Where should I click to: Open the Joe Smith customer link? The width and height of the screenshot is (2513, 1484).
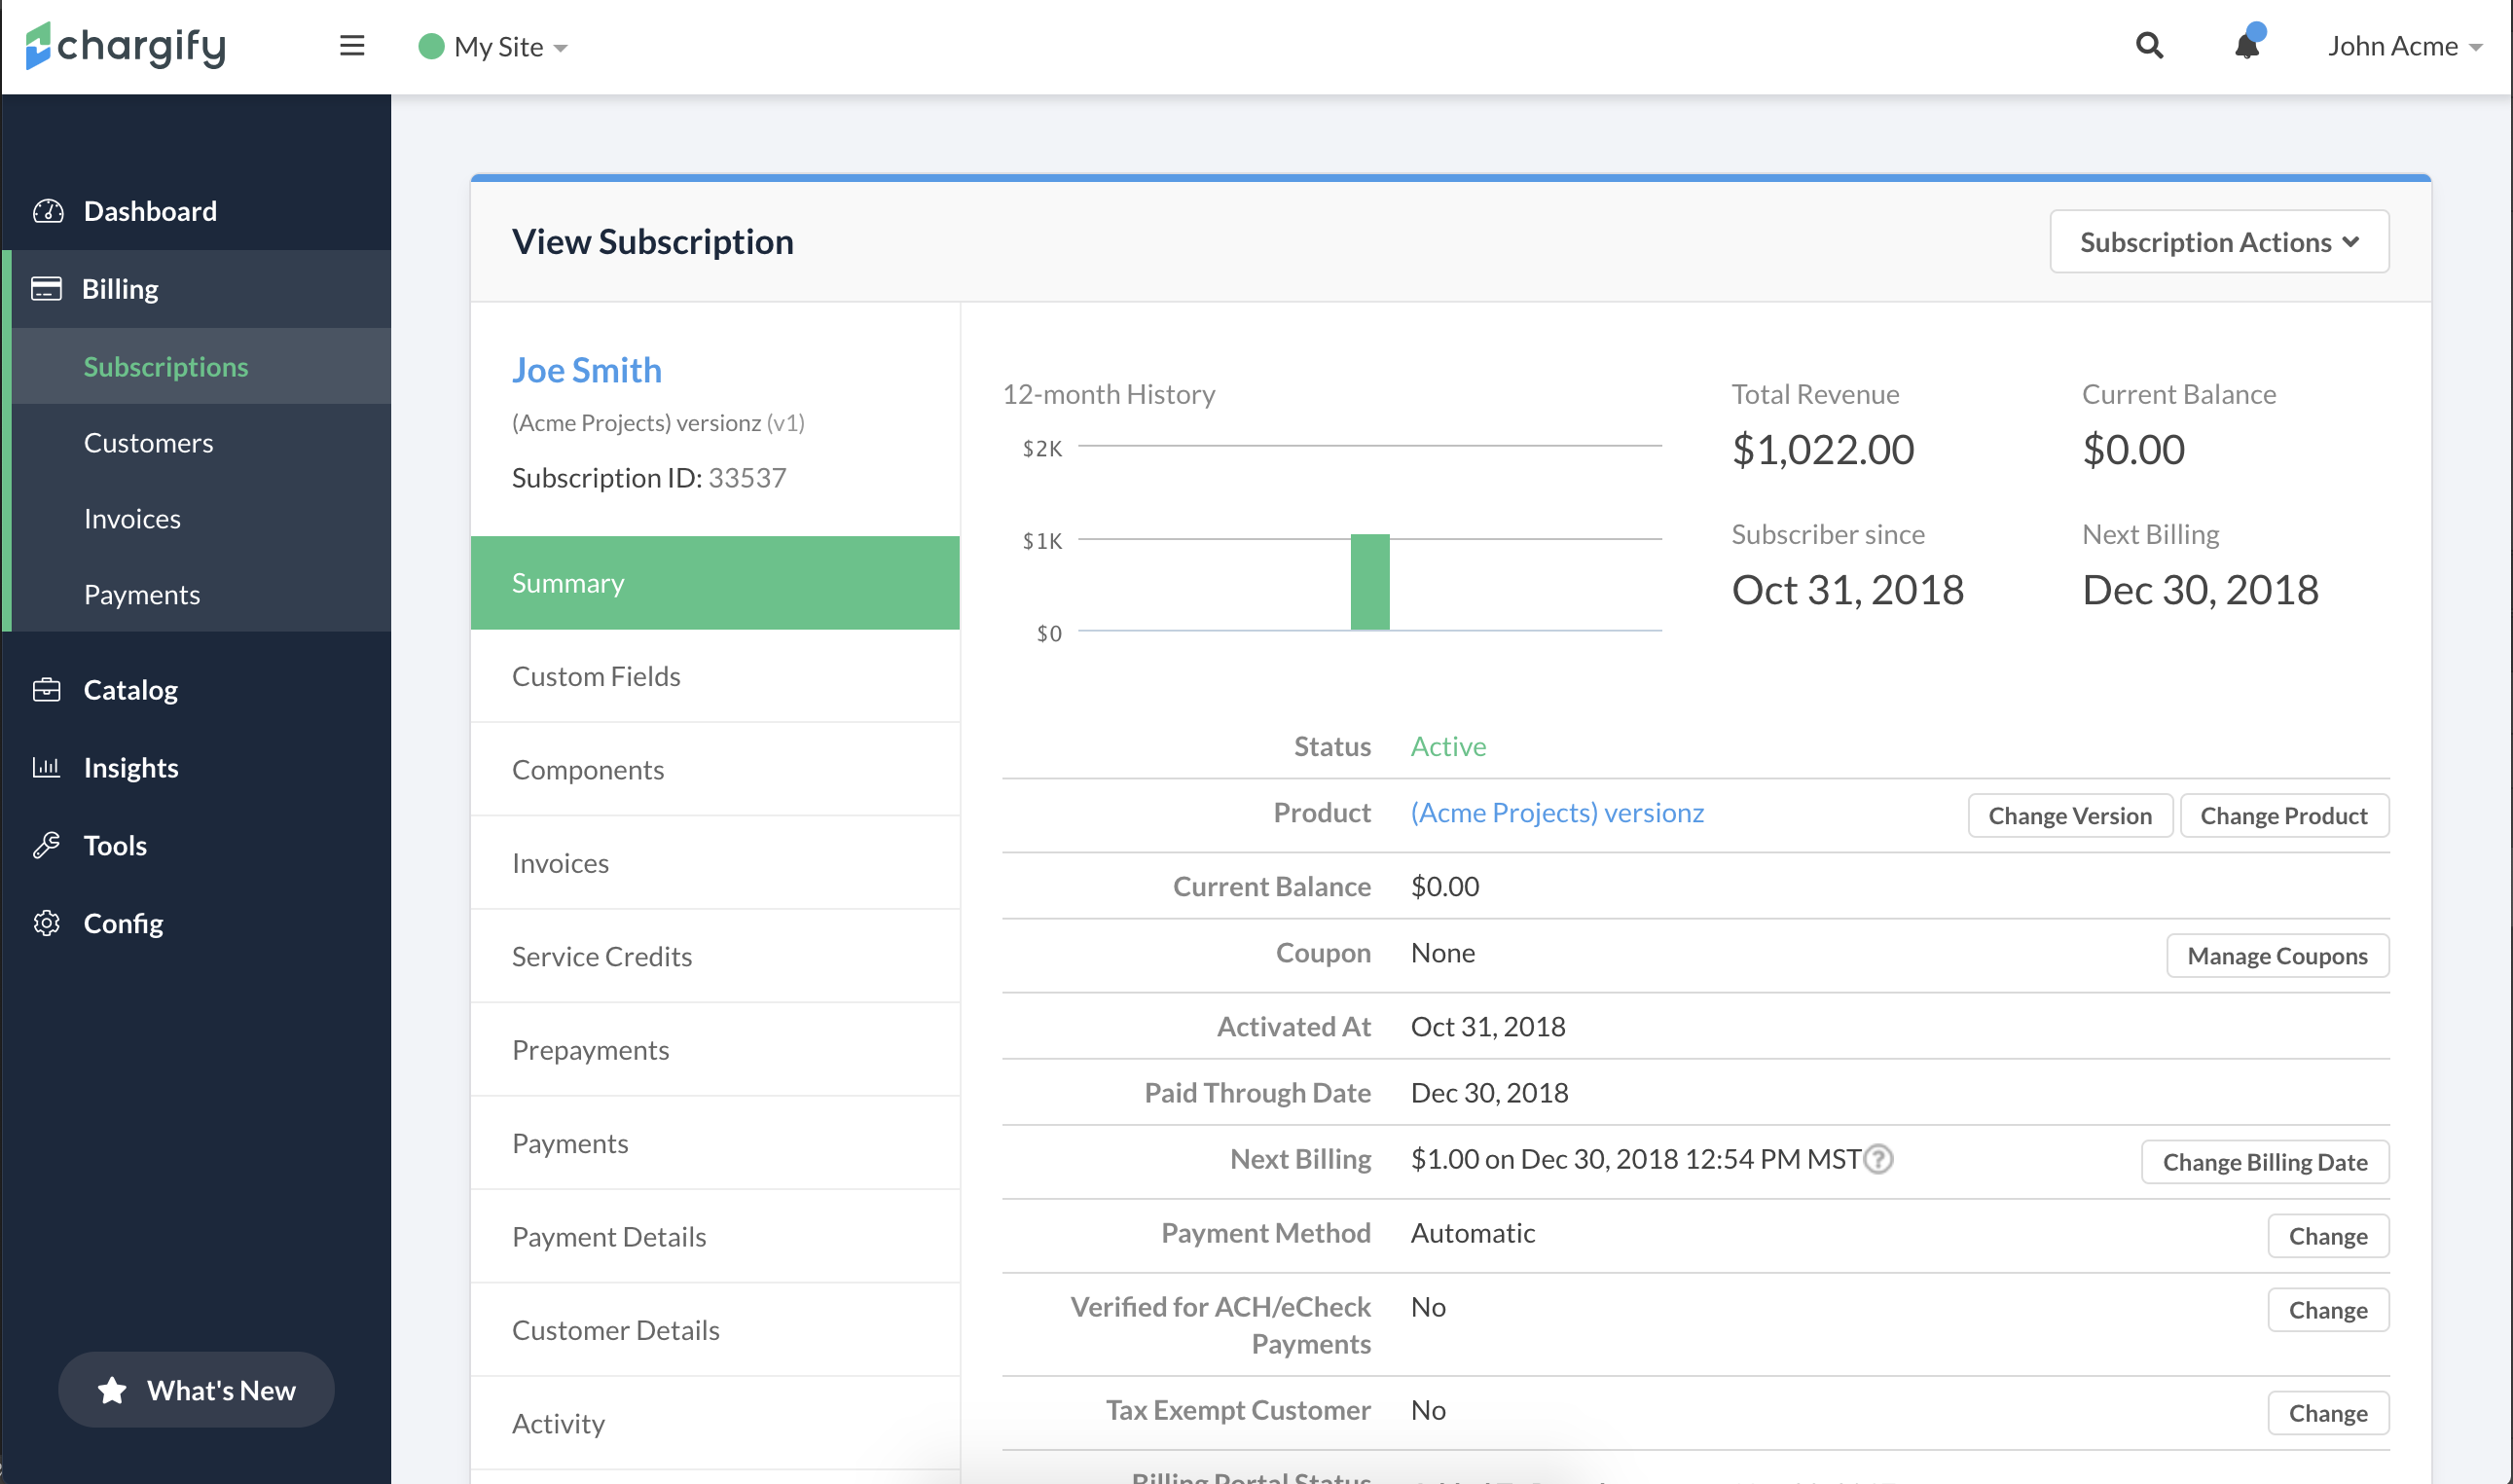pyautogui.click(x=587, y=370)
